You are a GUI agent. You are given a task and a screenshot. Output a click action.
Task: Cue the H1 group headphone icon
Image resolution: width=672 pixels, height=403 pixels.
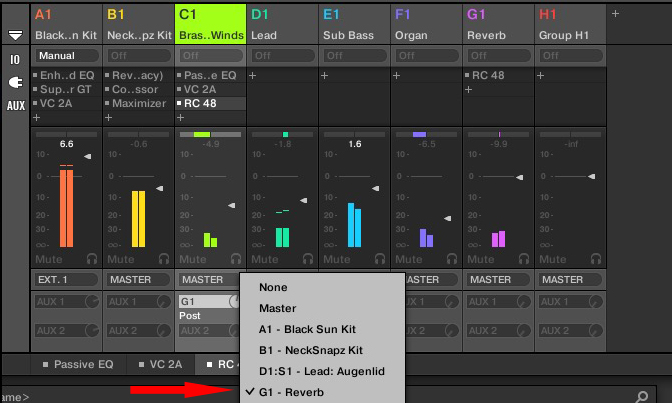(x=596, y=259)
